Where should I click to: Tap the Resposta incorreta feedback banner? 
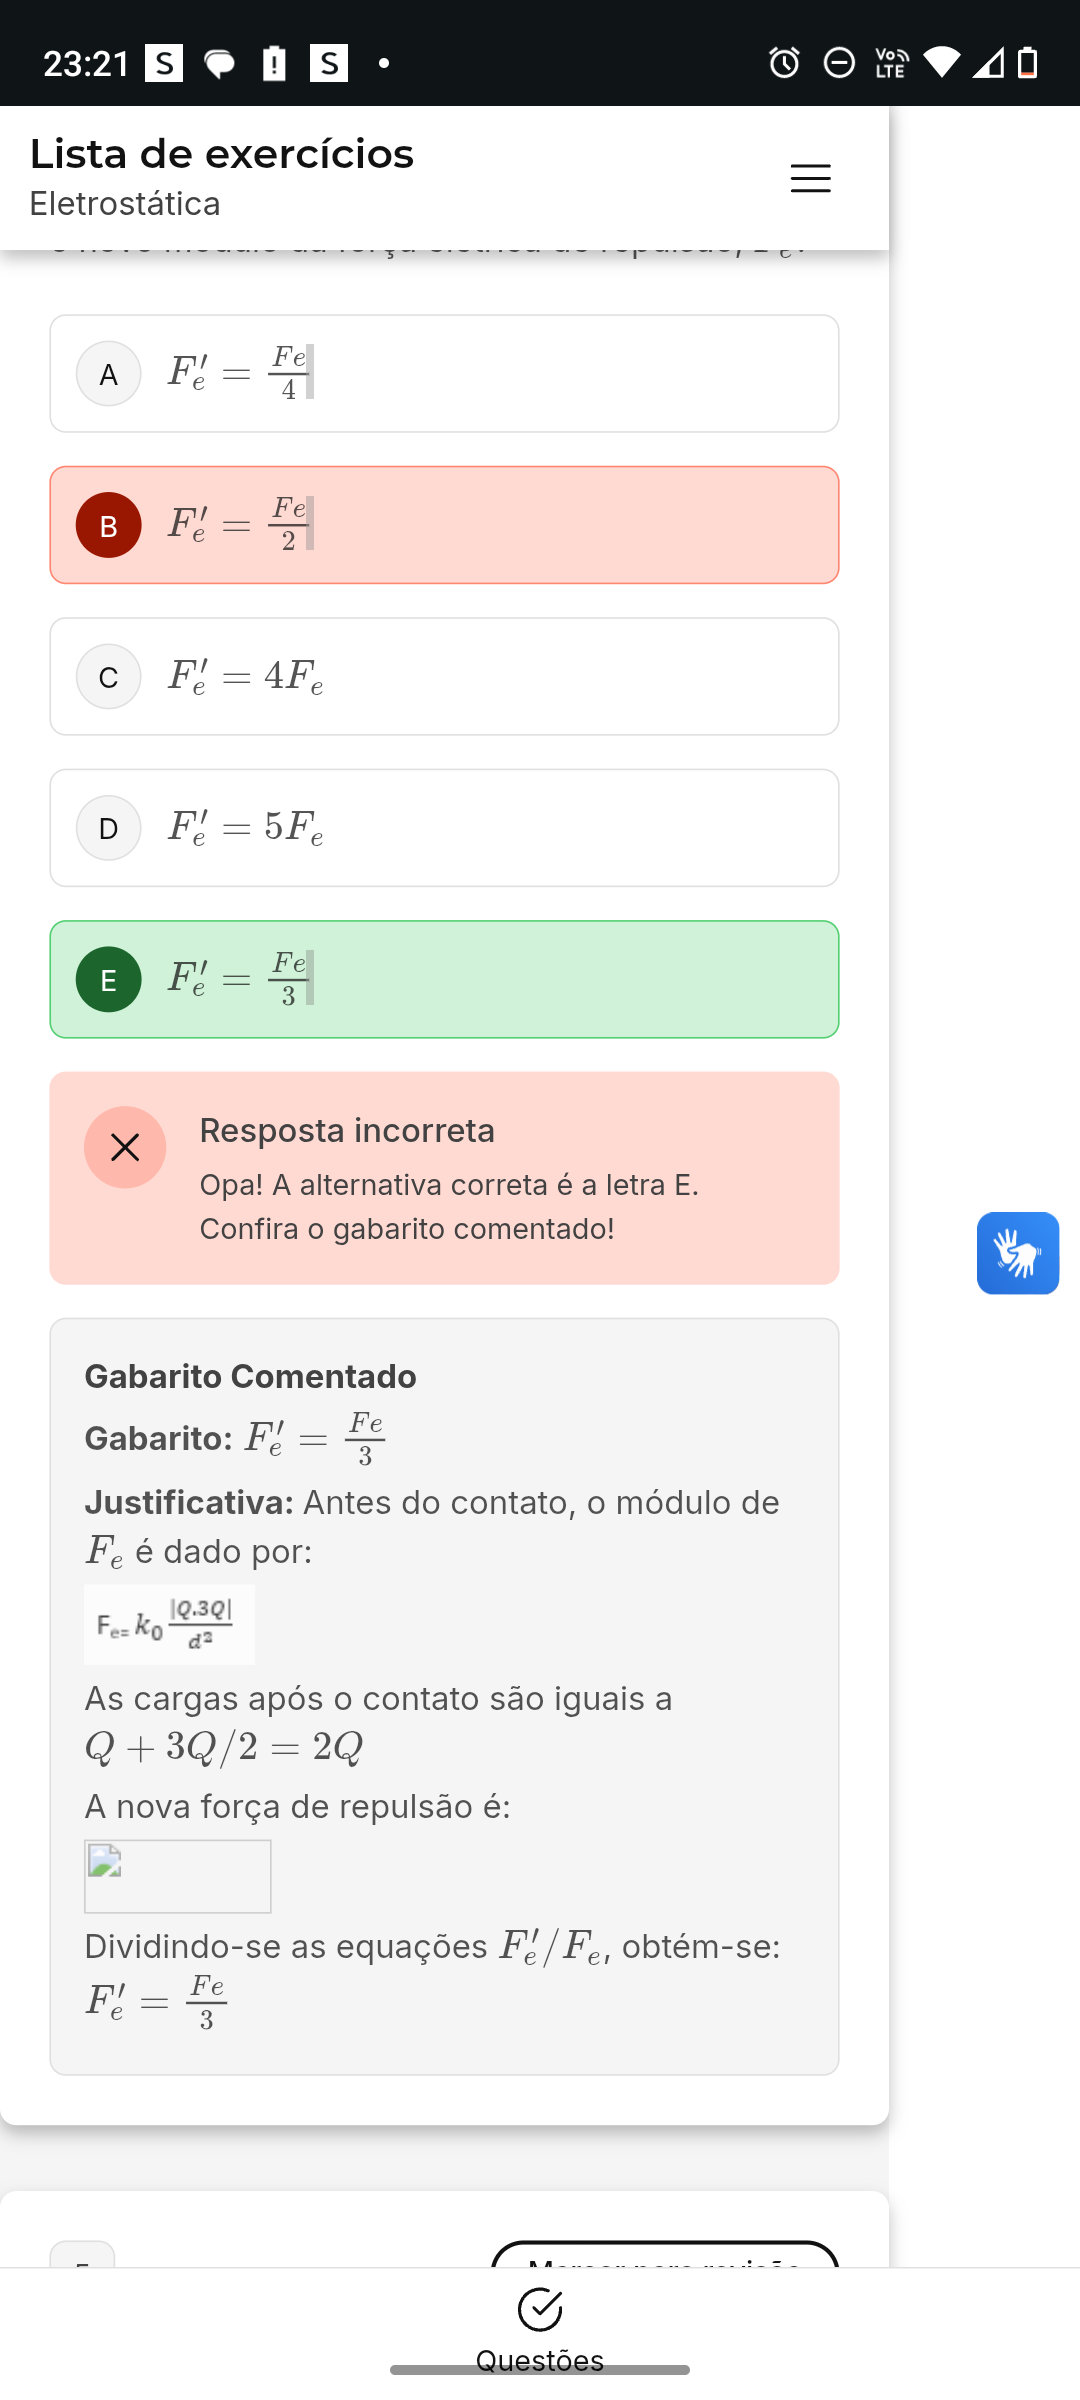(444, 1178)
